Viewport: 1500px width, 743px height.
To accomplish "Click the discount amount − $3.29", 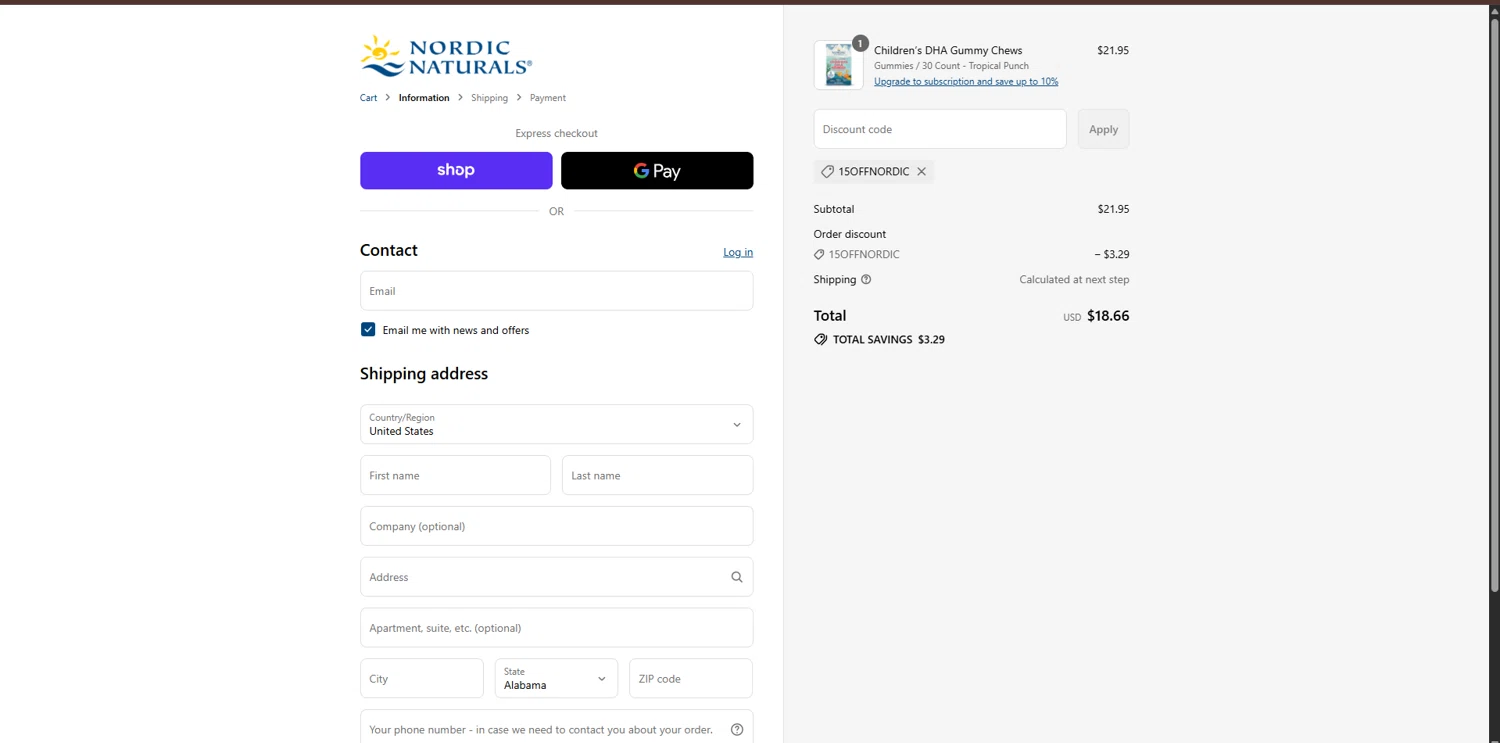I will tap(1112, 255).
